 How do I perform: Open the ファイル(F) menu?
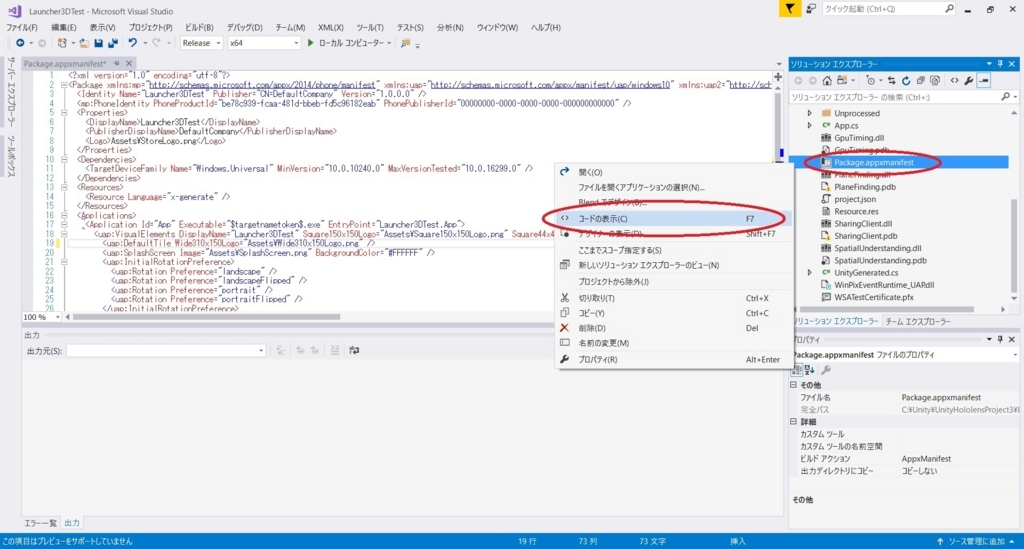pos(22,27)
